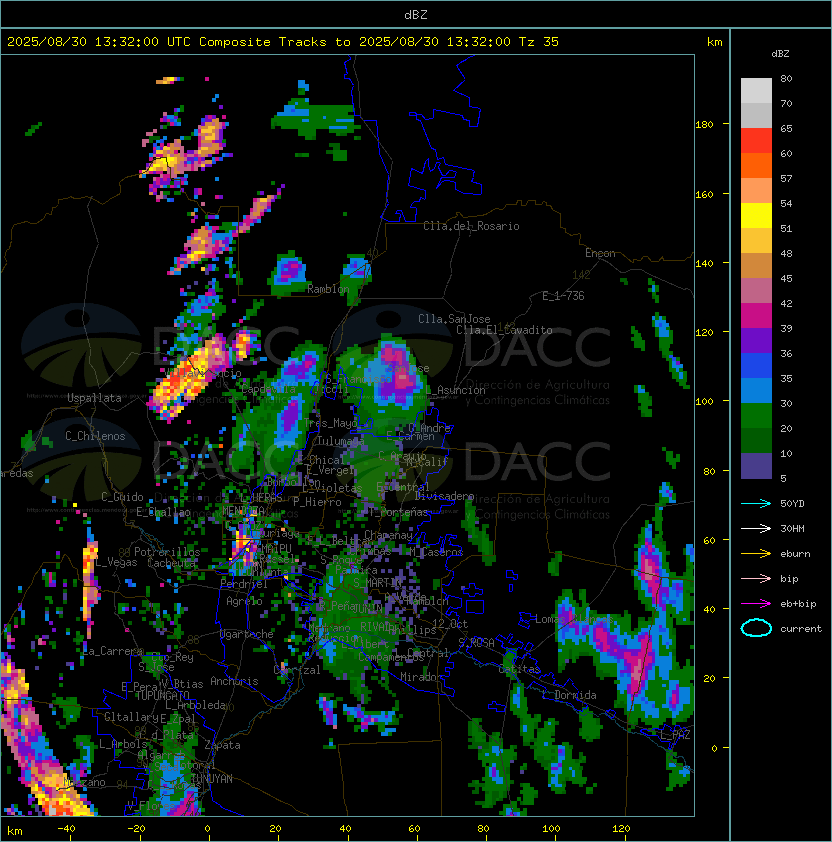Click the 'La_Carrera' map label

coord(112,651)
